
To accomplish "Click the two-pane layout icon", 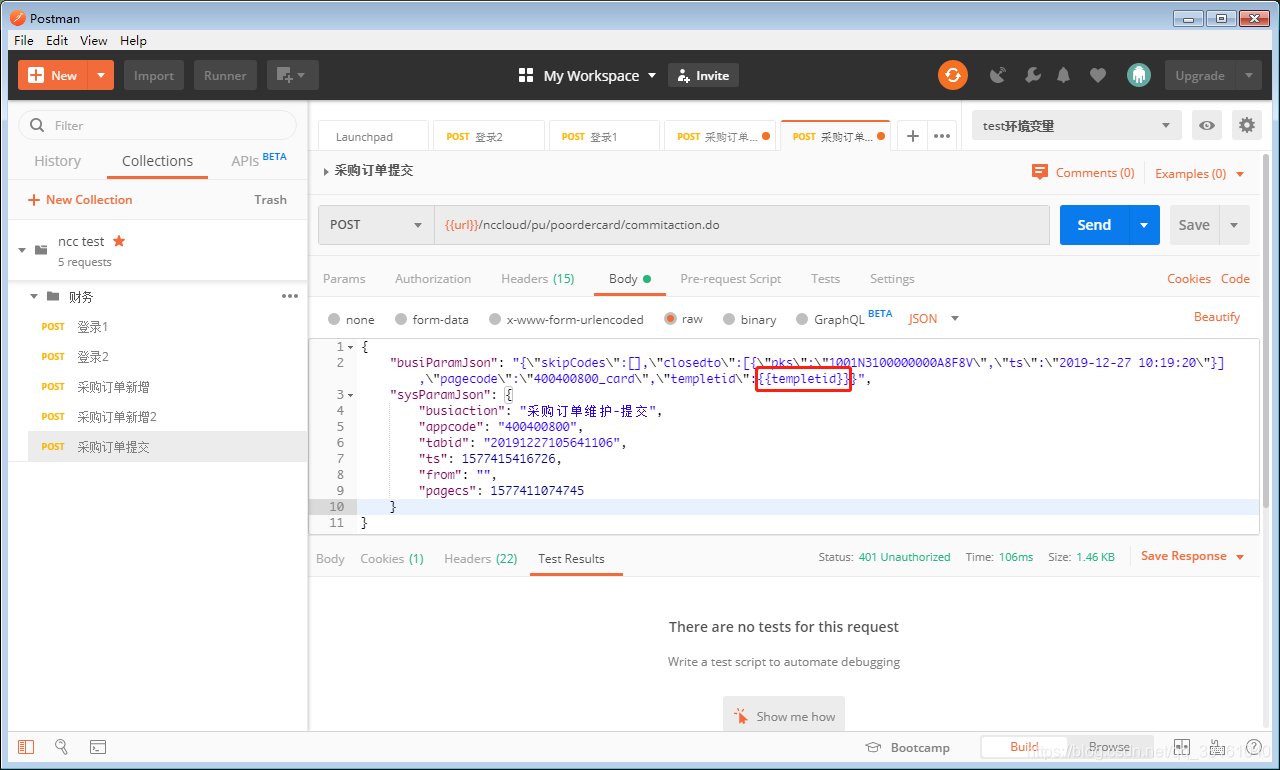I will 1182,747.
